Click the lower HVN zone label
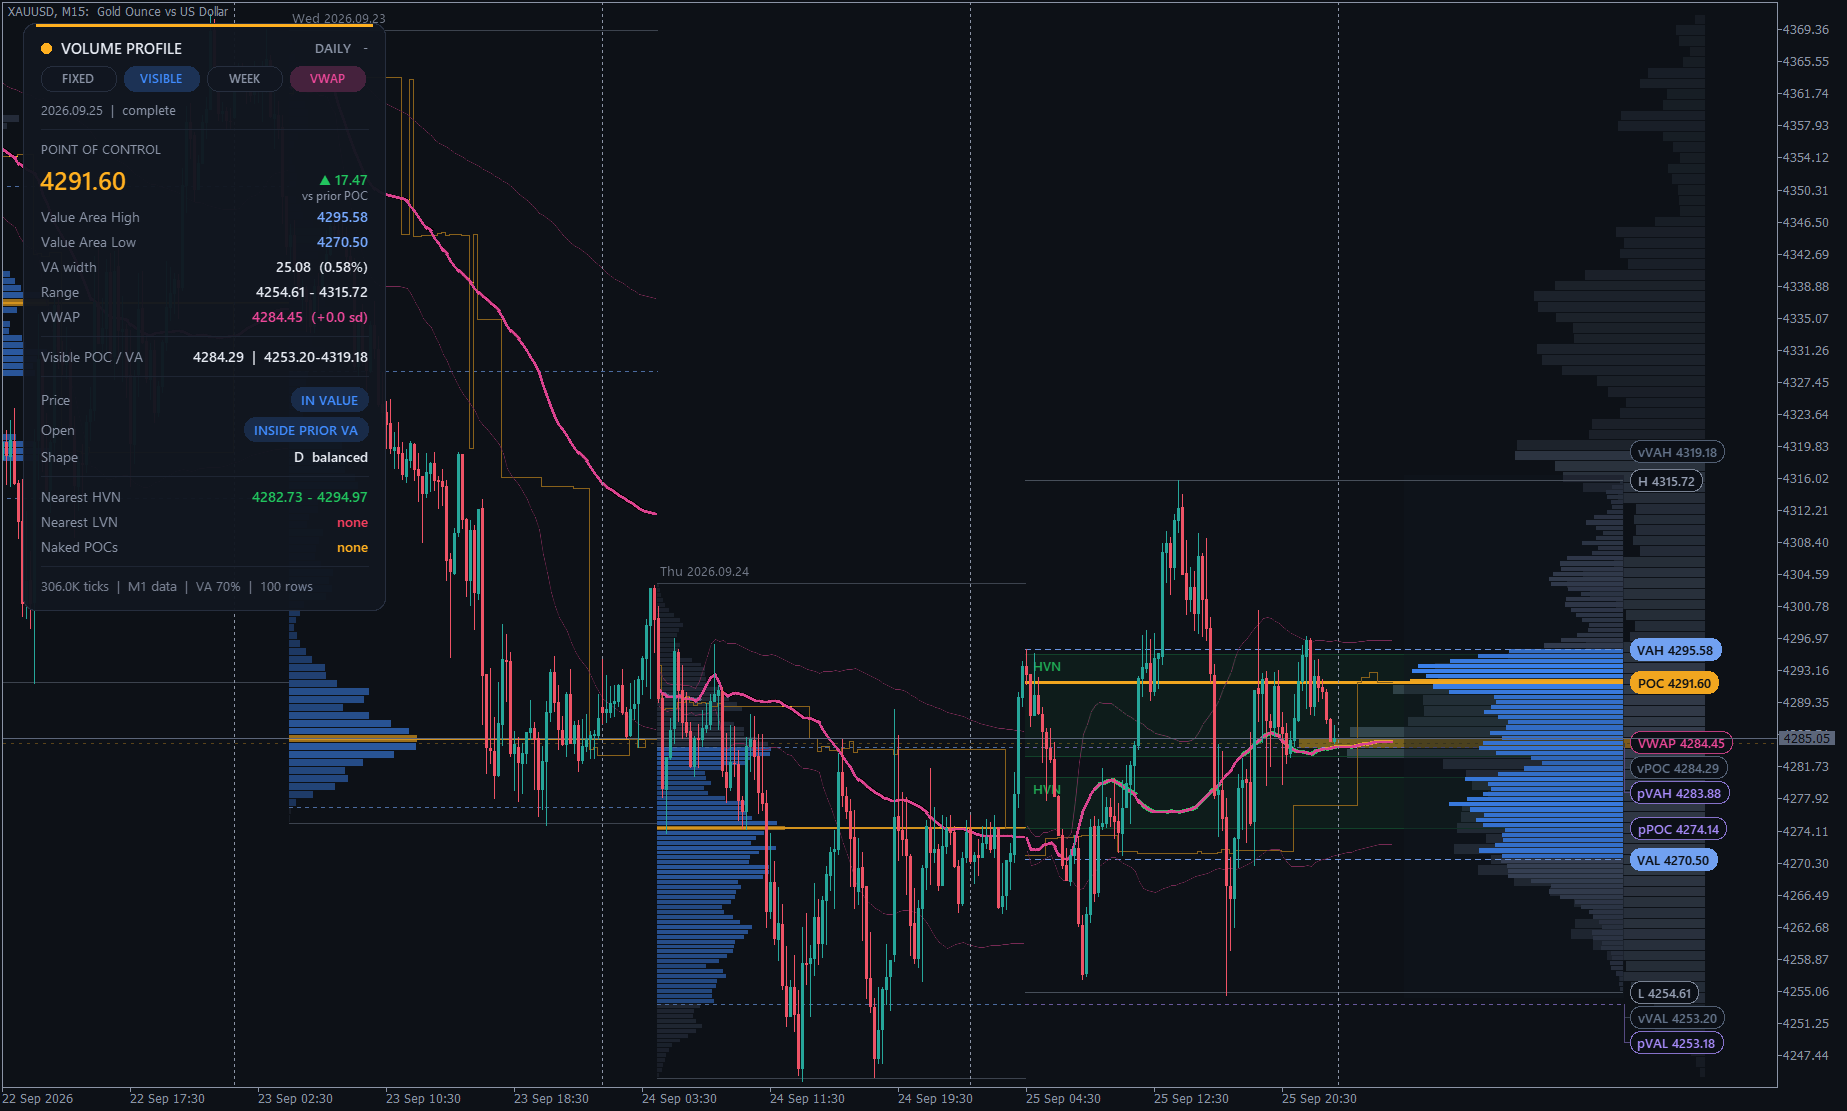 point(1046,790)
